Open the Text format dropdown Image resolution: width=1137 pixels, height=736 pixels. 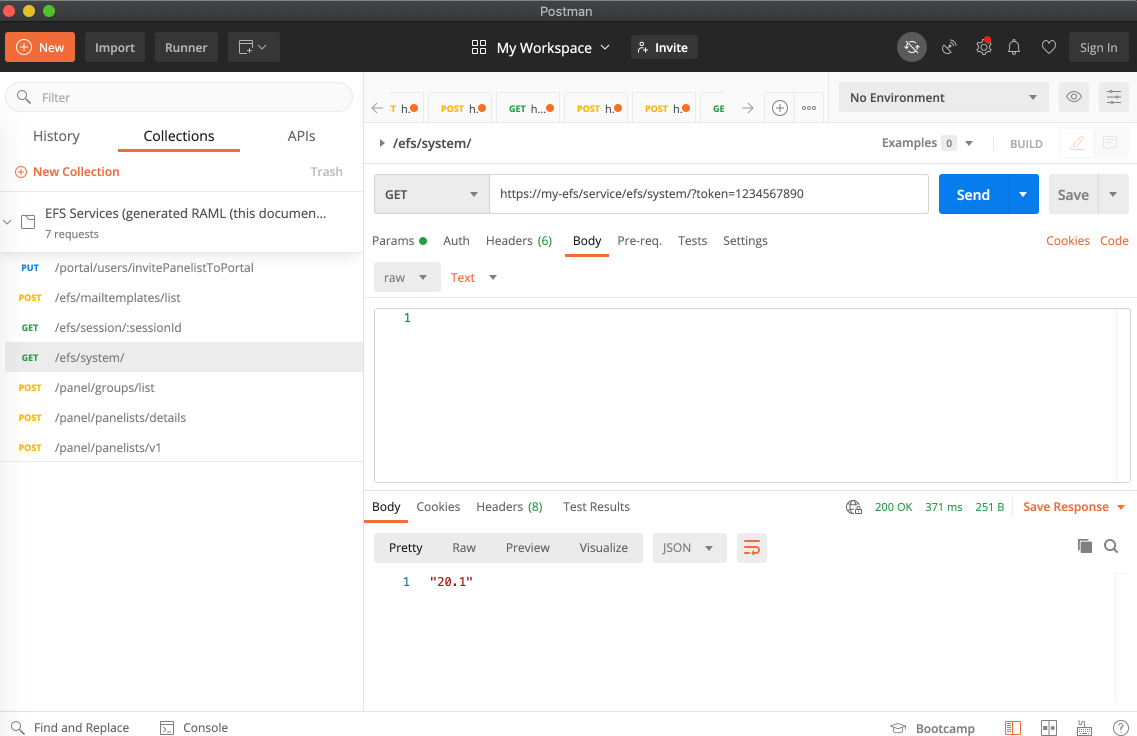click(474, 278)
